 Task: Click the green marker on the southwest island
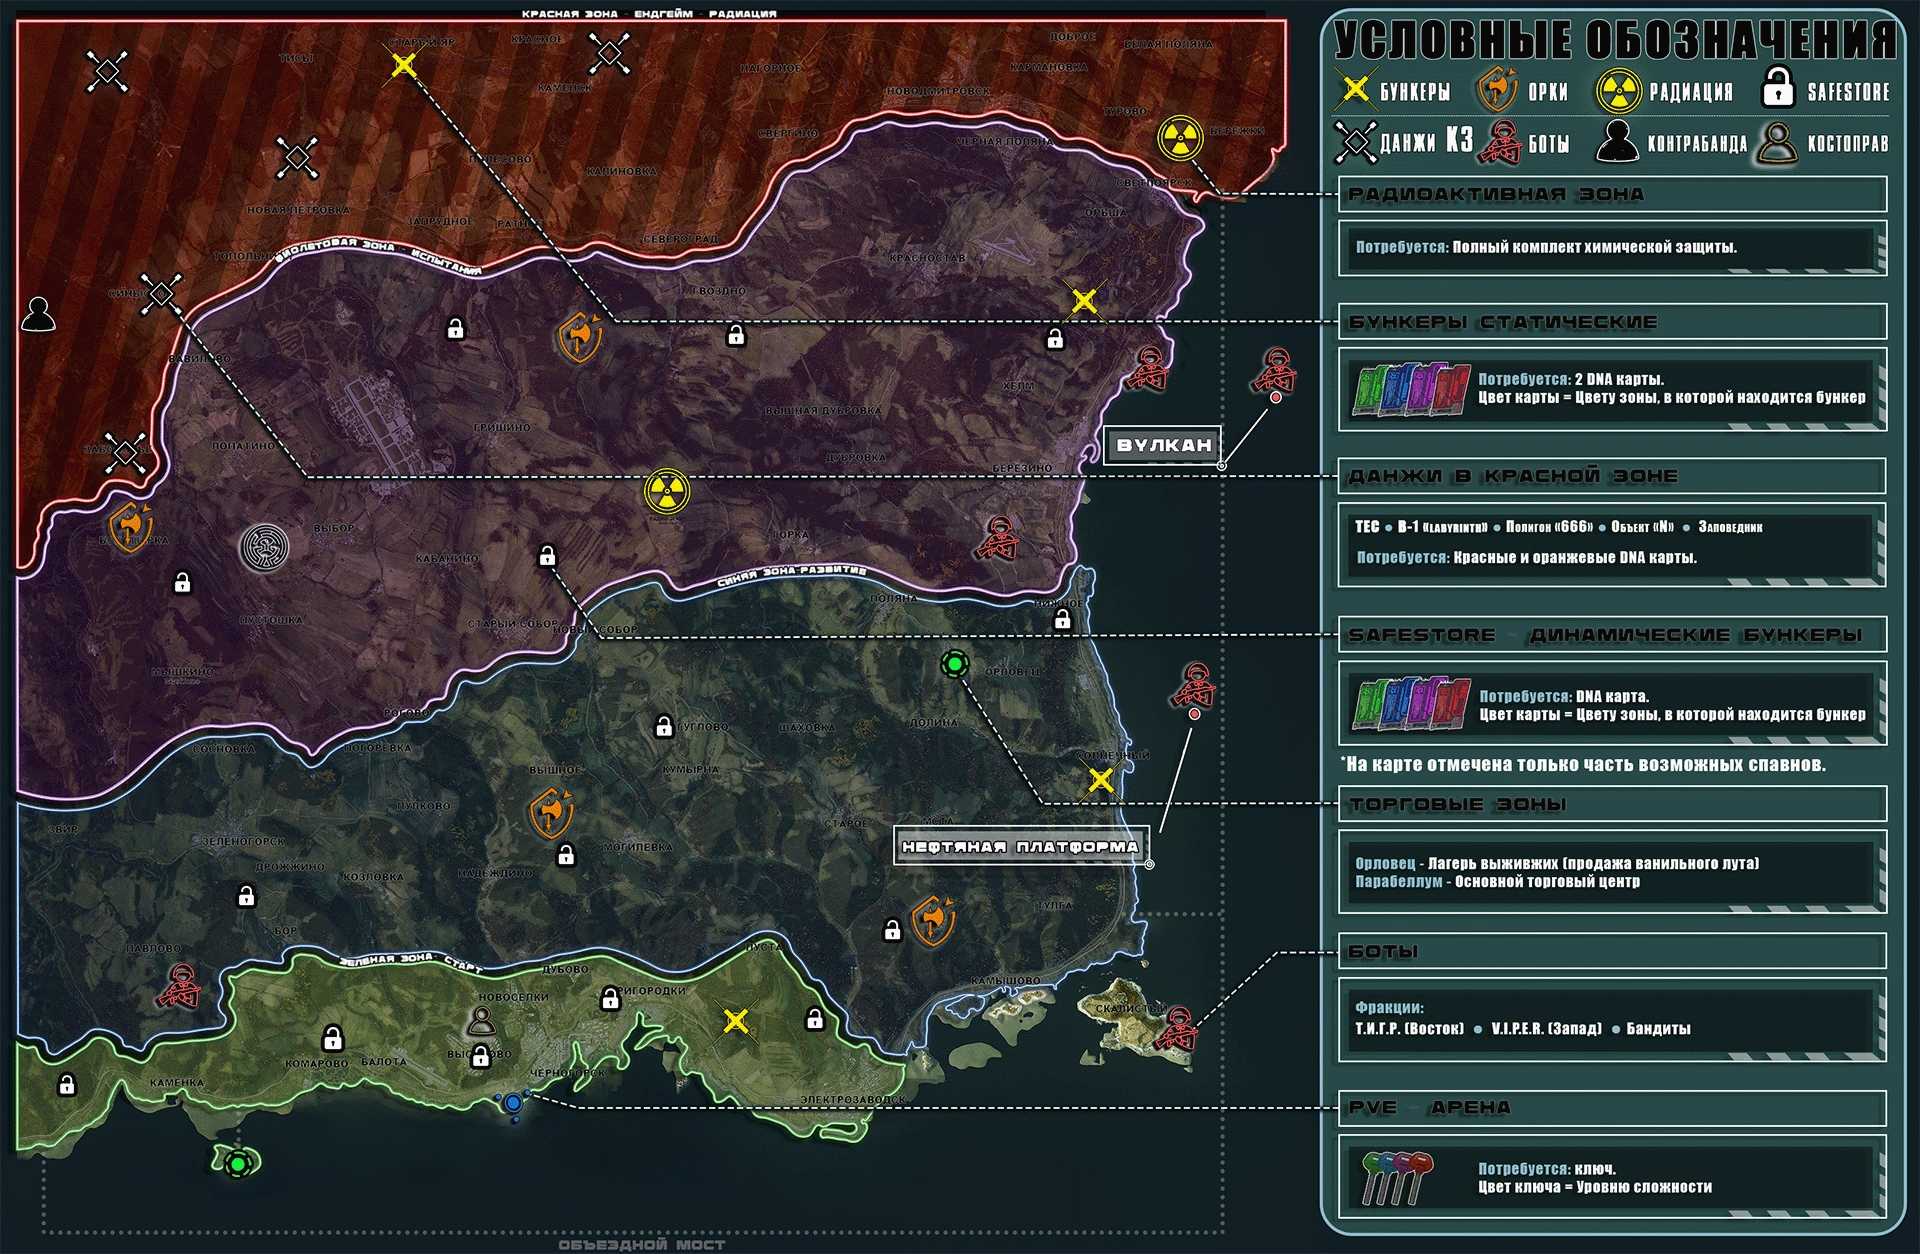237,1163
